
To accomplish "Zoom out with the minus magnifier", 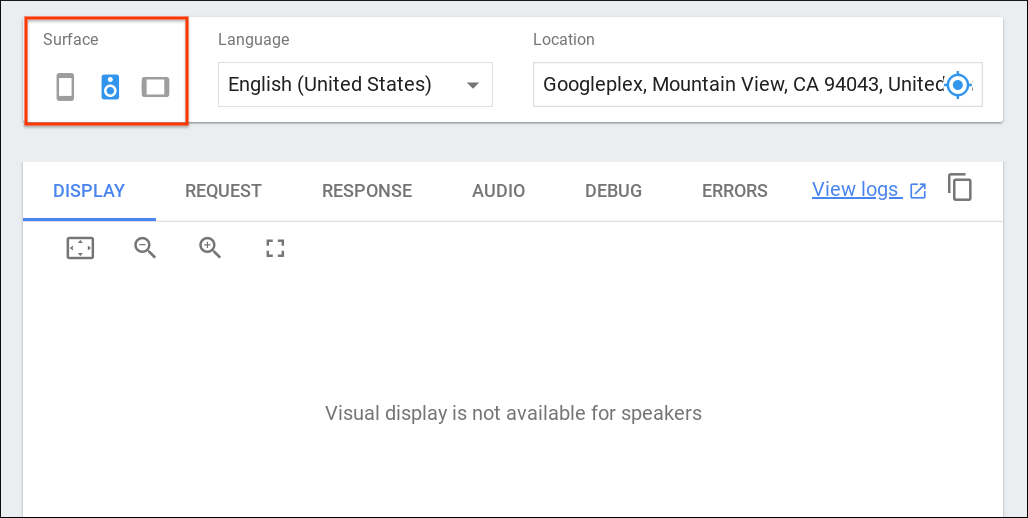I will [145, 248].
